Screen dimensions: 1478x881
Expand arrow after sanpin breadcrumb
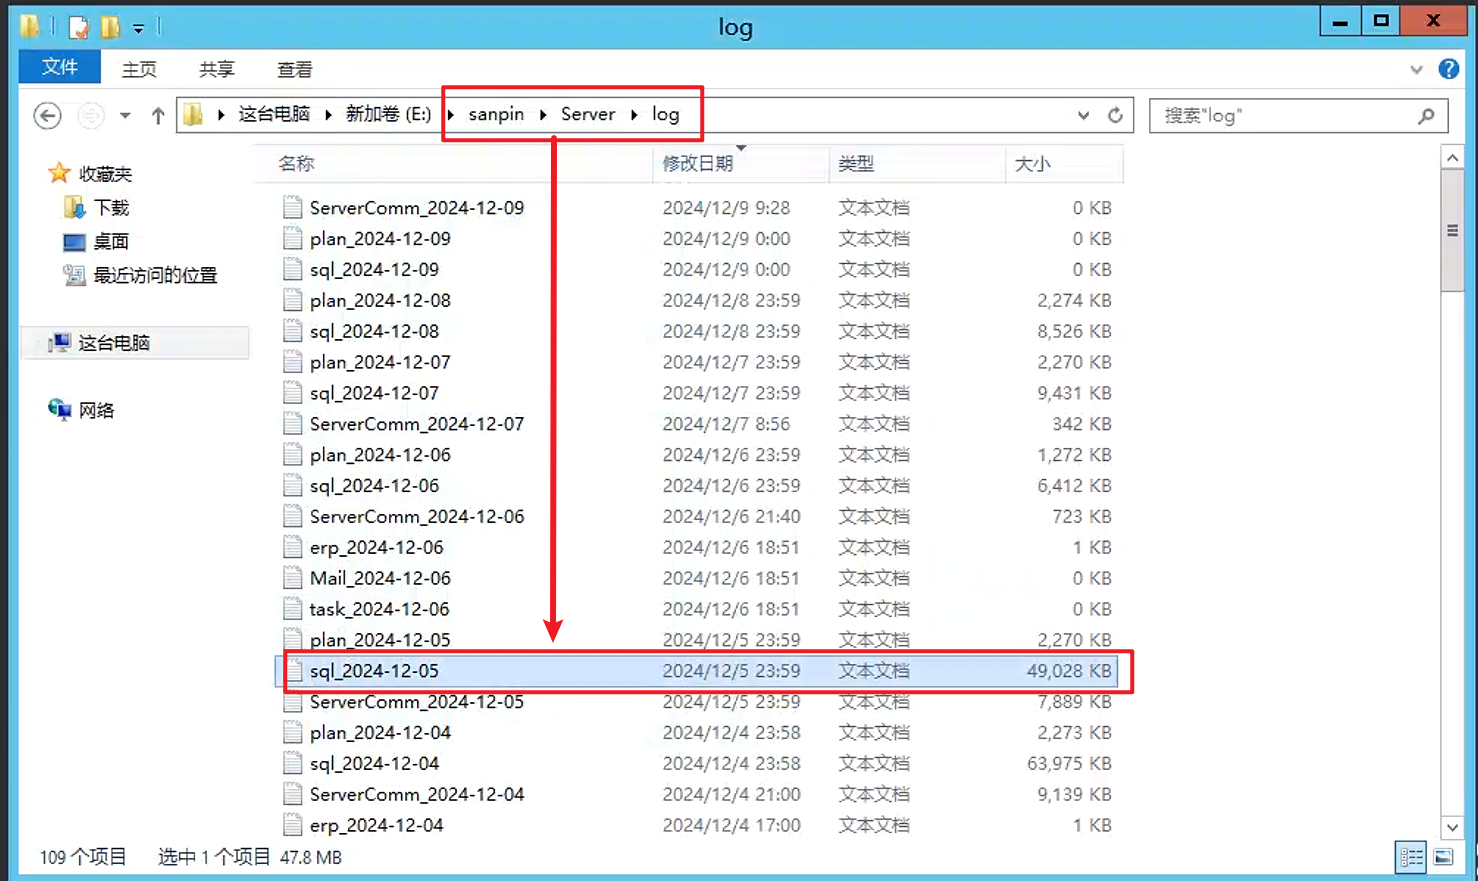542,115
